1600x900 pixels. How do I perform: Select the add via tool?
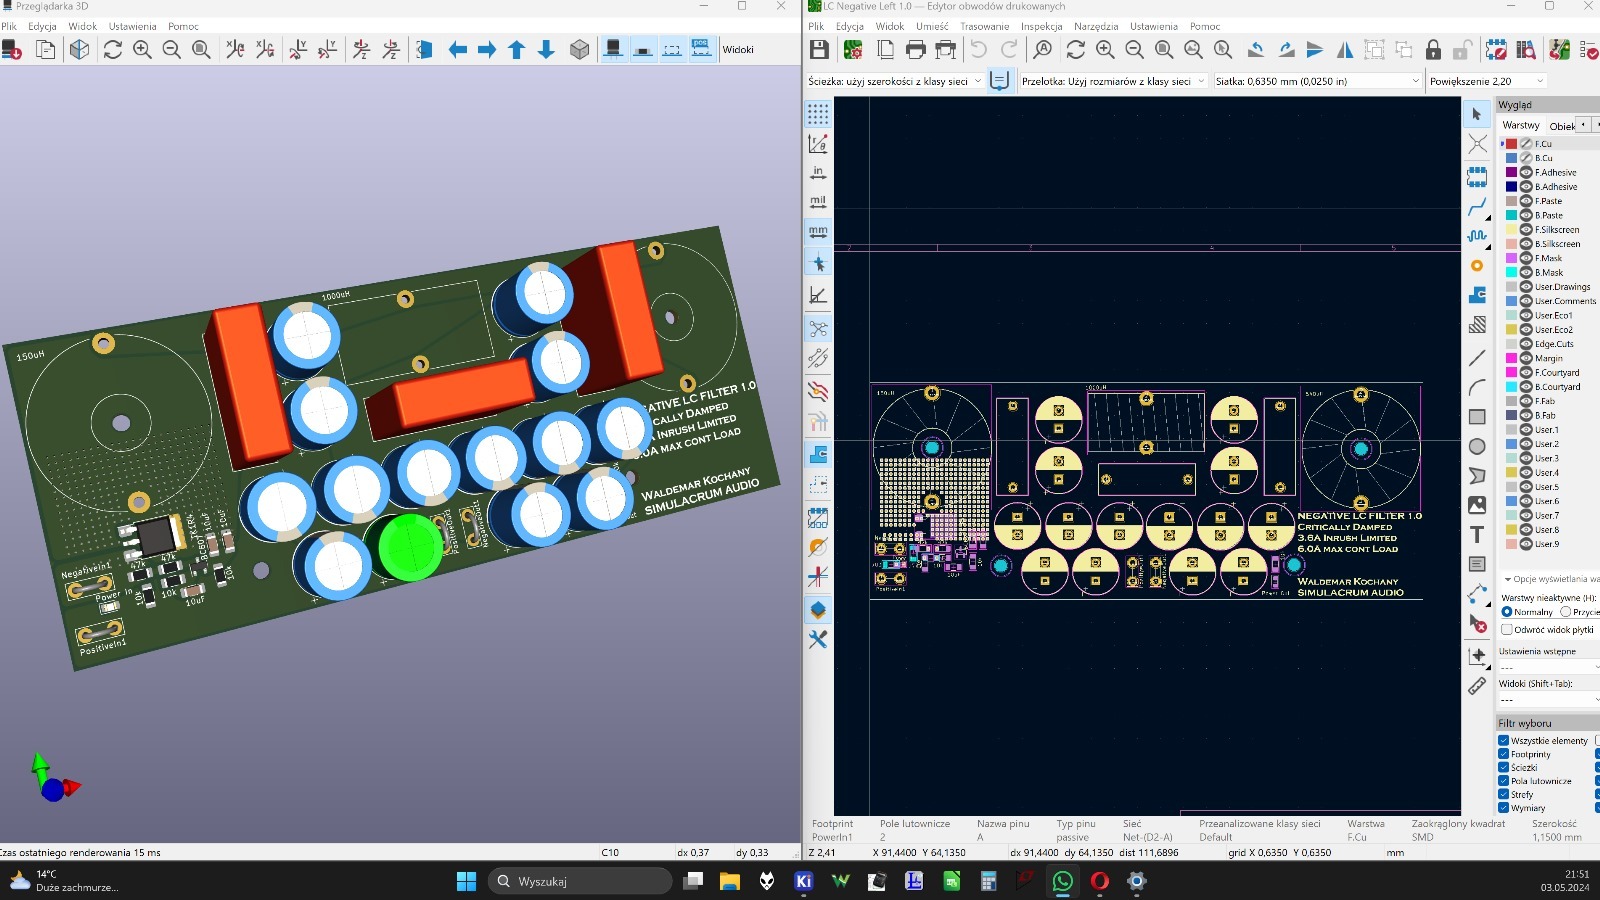1477,266
